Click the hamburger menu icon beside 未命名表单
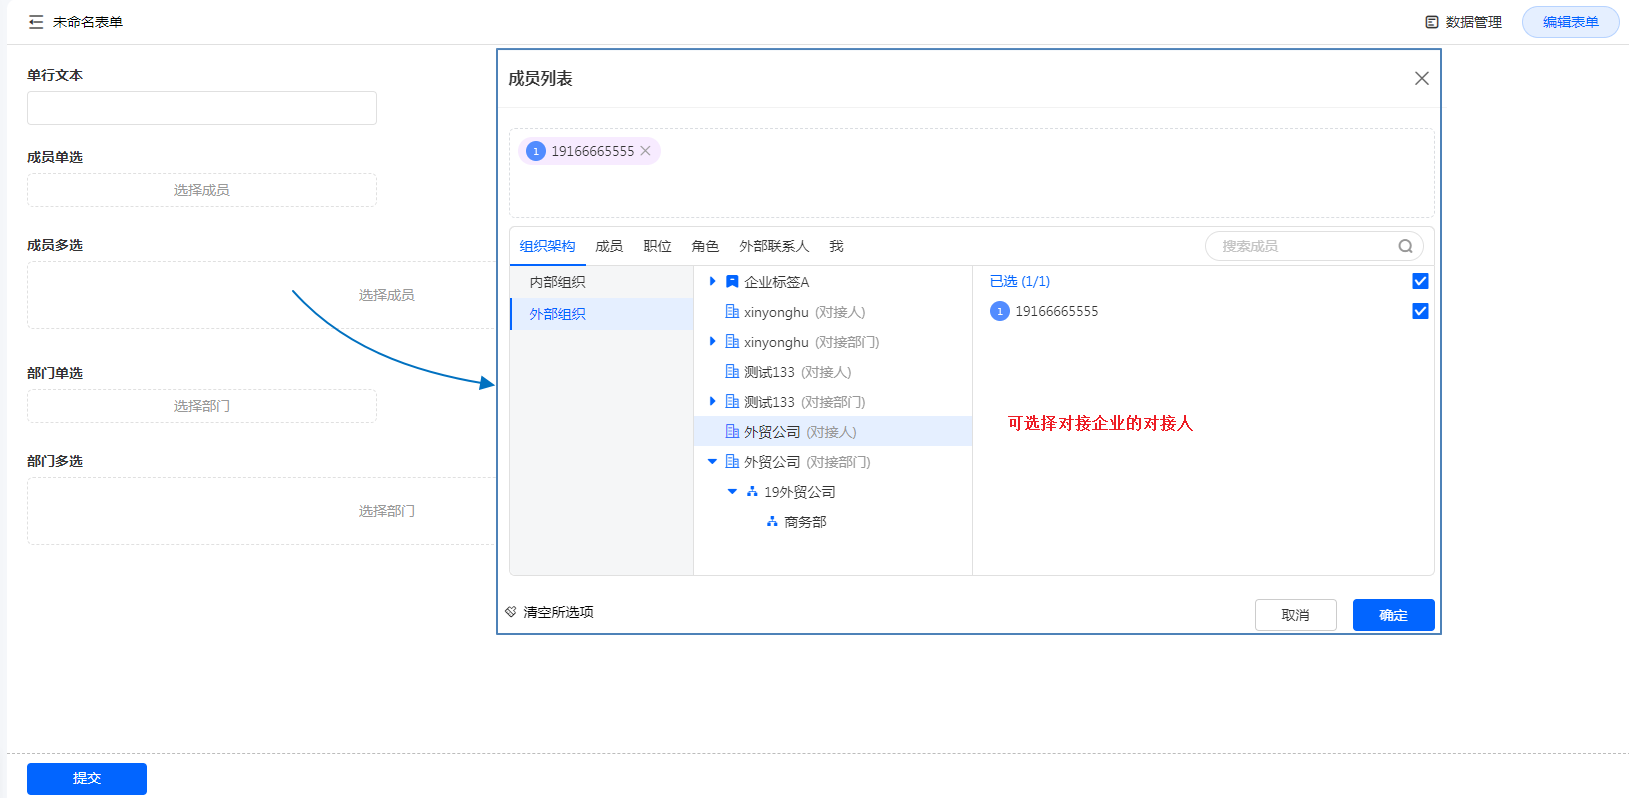 point(36,22)
